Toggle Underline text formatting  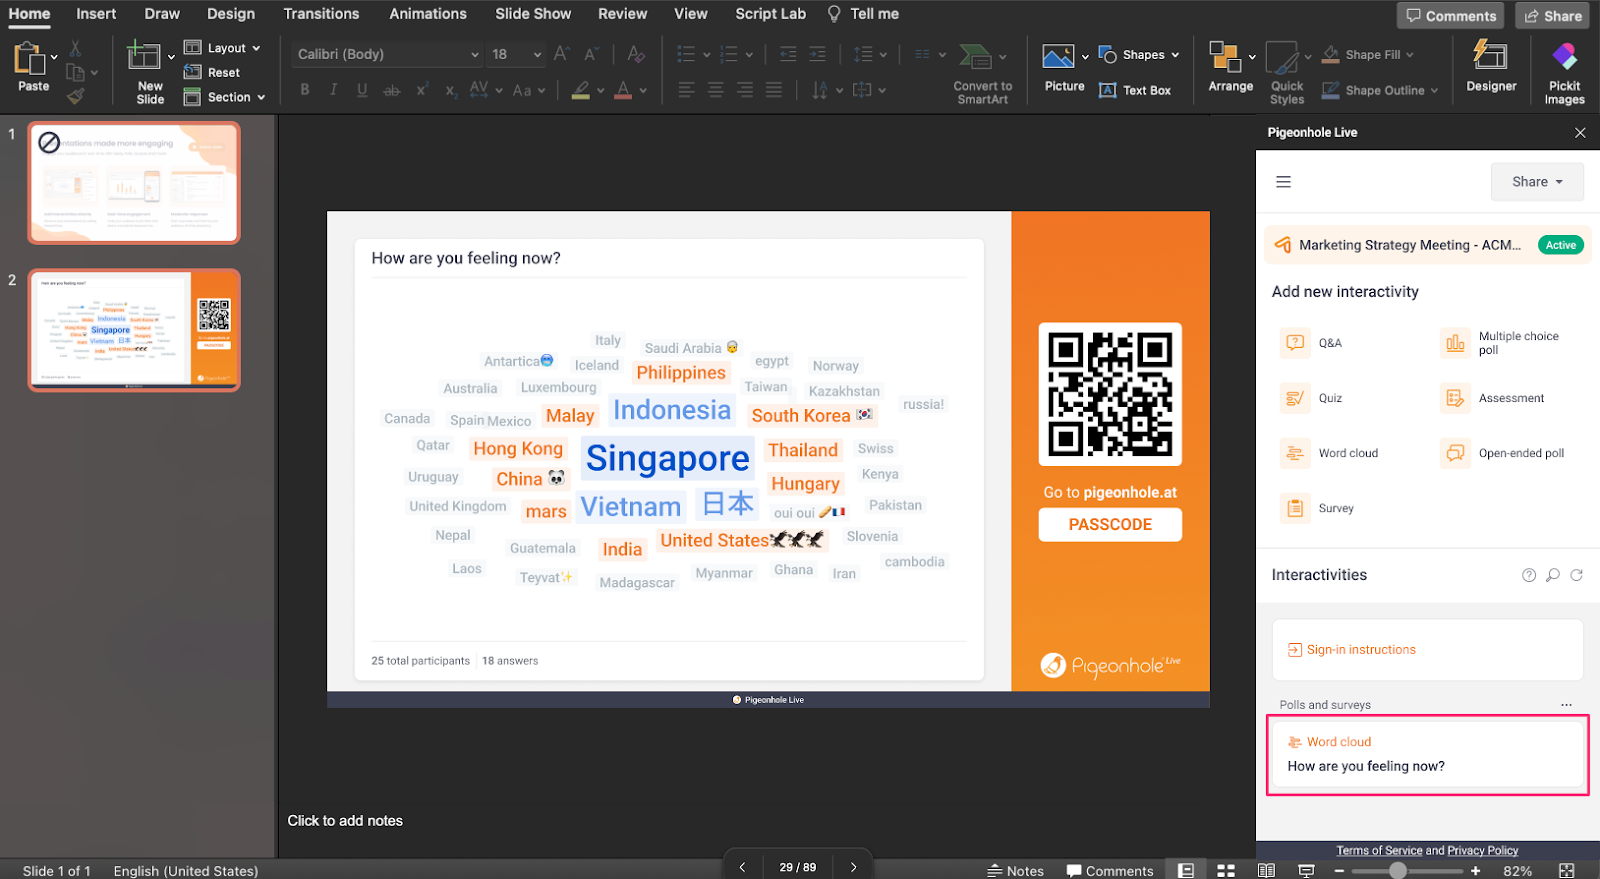[x=362, y=90]
